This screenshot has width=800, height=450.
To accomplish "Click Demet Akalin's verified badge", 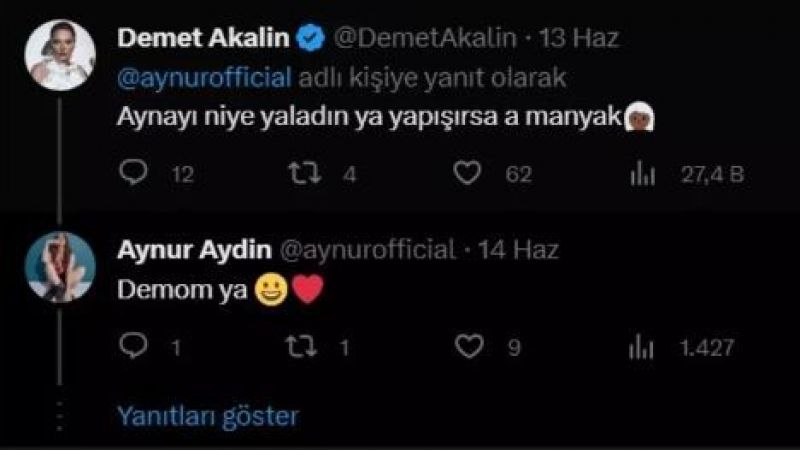I will pyautogui.click(x=311, y=39).
